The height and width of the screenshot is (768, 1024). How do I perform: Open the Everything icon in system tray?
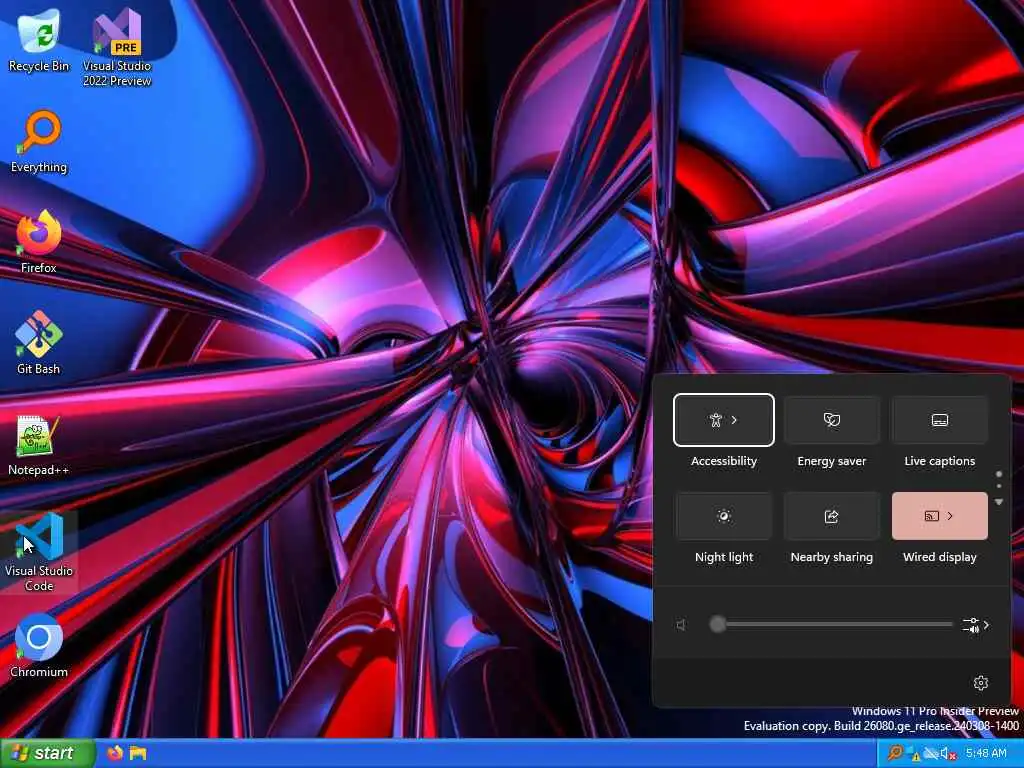click(x=895, y=753)
